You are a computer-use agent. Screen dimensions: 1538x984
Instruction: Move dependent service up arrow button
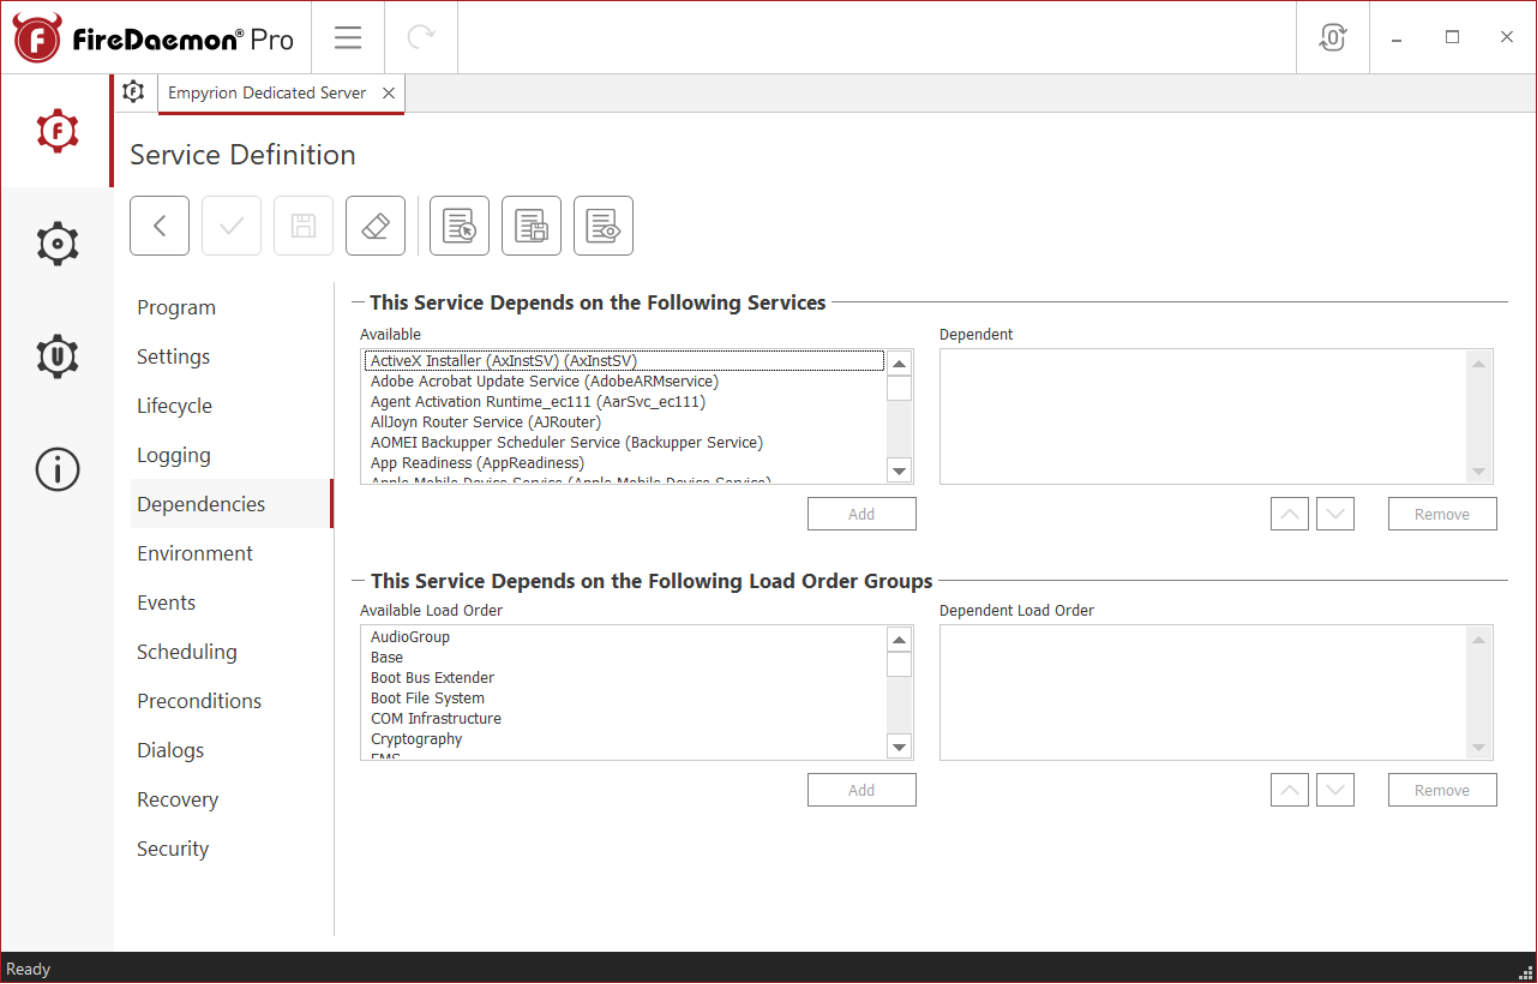point(1290,514)
